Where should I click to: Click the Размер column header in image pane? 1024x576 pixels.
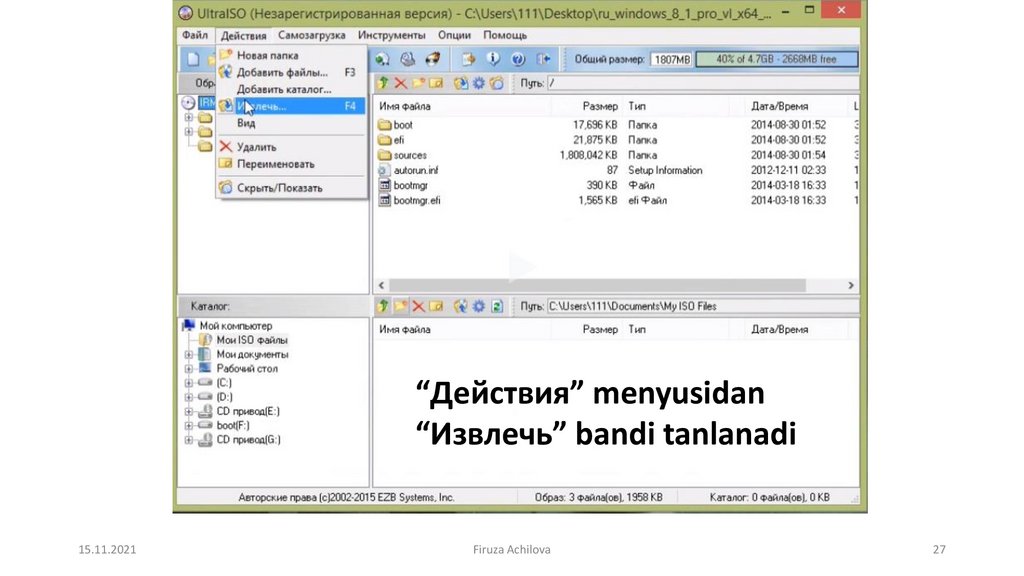[x=587, y=106]
